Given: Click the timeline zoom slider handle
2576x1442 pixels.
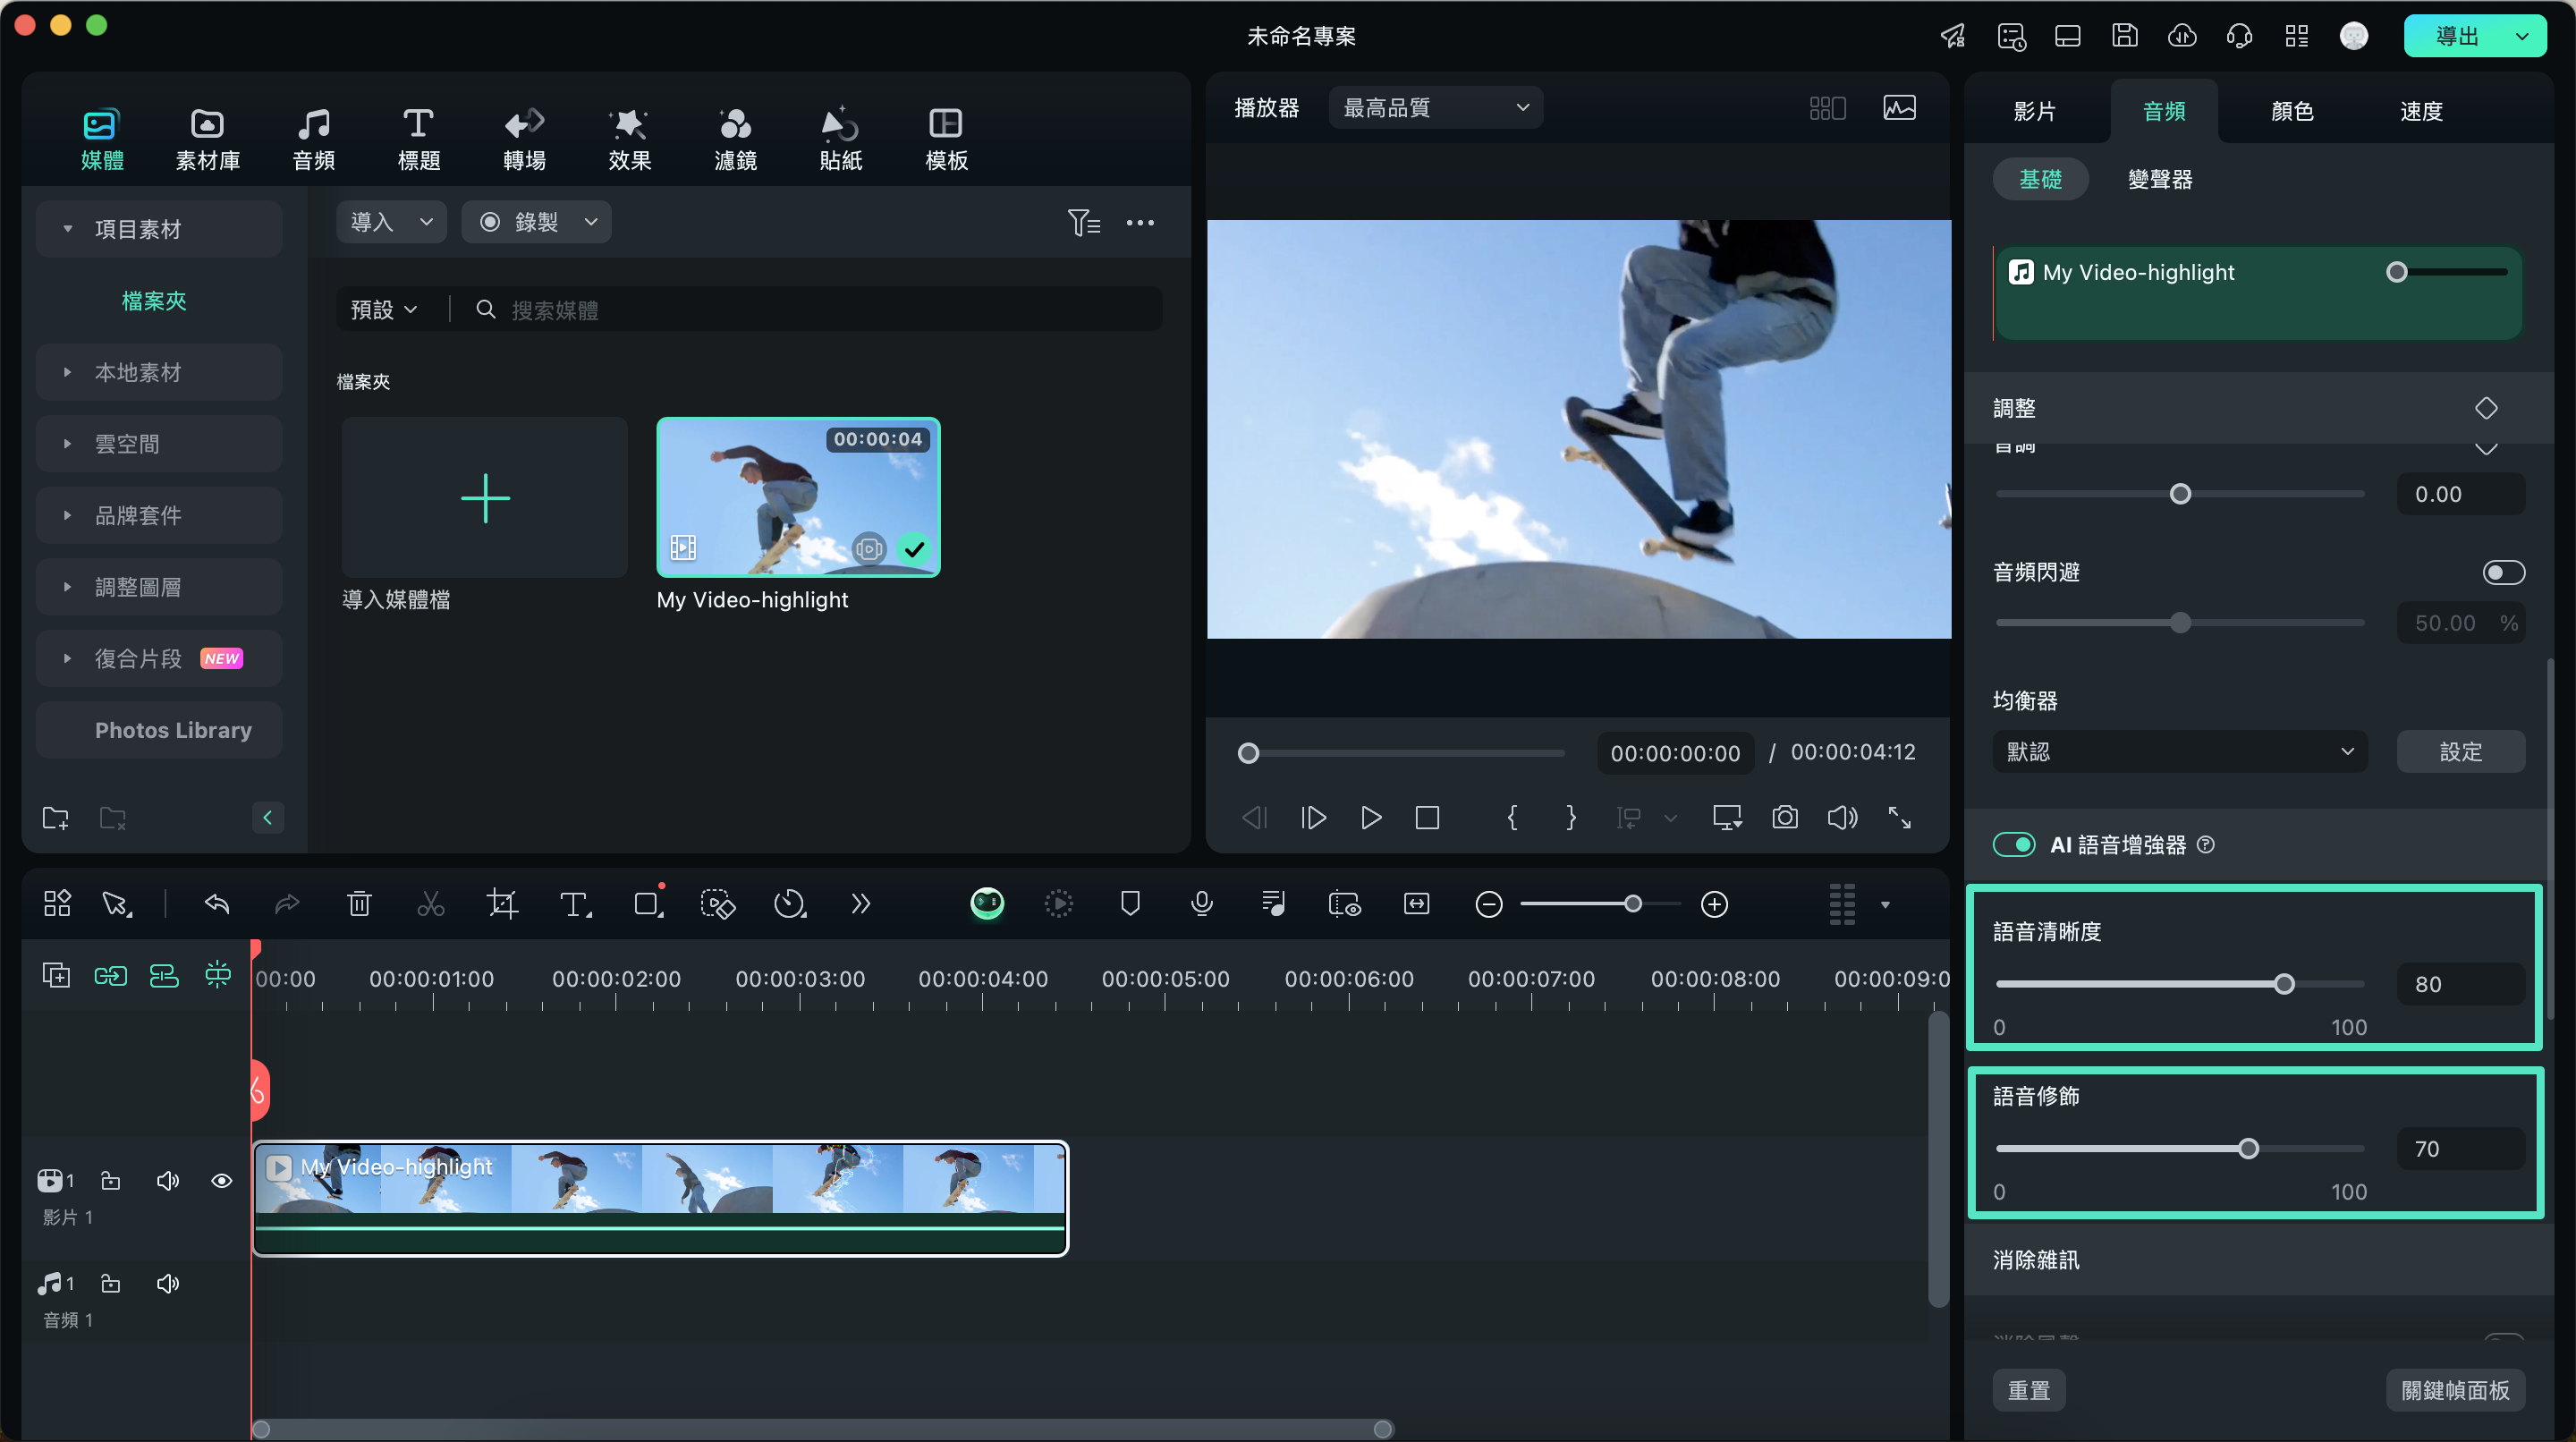Looking at the screenshot, I should pos(1632,904).
